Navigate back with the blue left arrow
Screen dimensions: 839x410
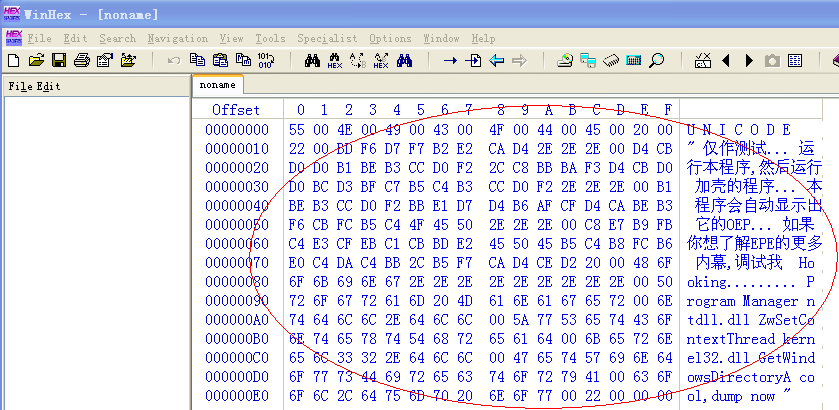(x=497, y=61)
